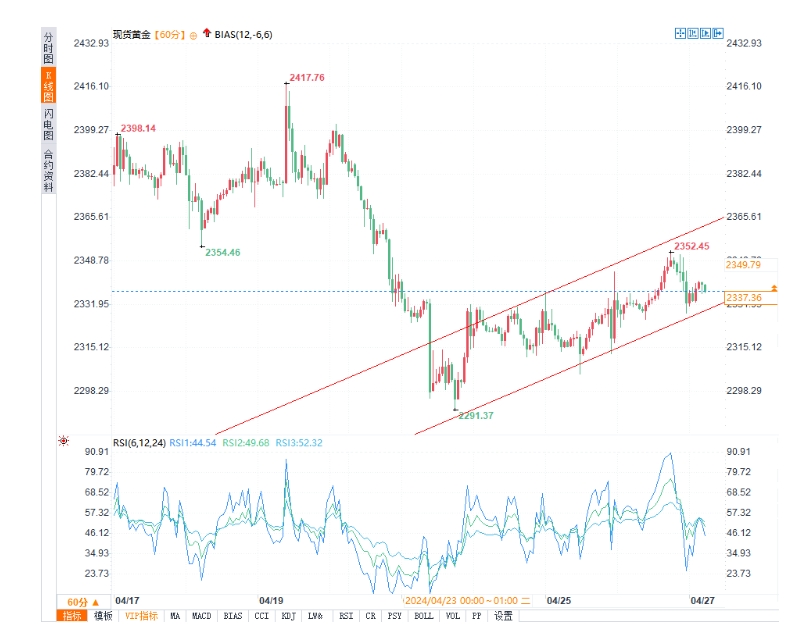The width and height of the screenshot is (806, 644).
Task: Expand the [60分] period selector
Action: (170, 31)
